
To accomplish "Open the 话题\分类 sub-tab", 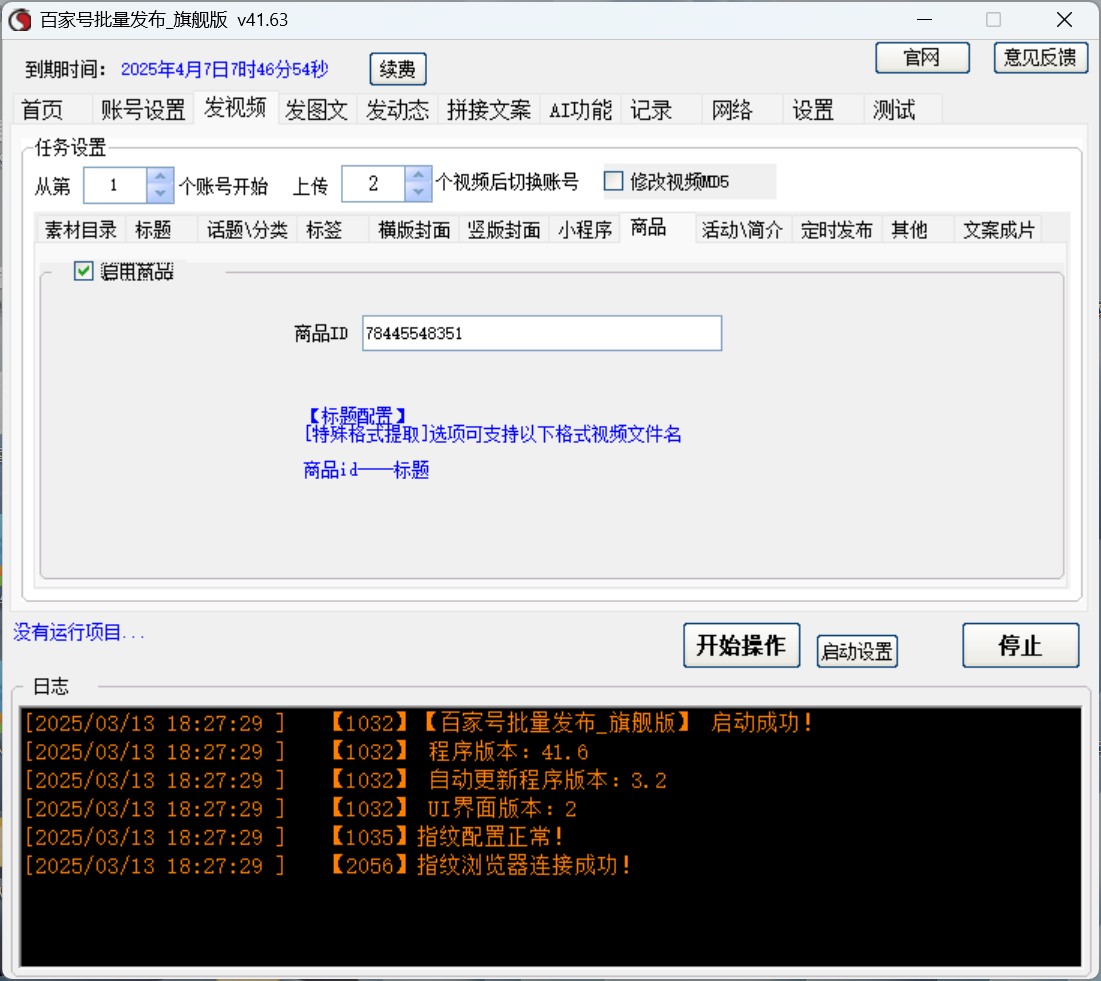I will pos(247,230).
